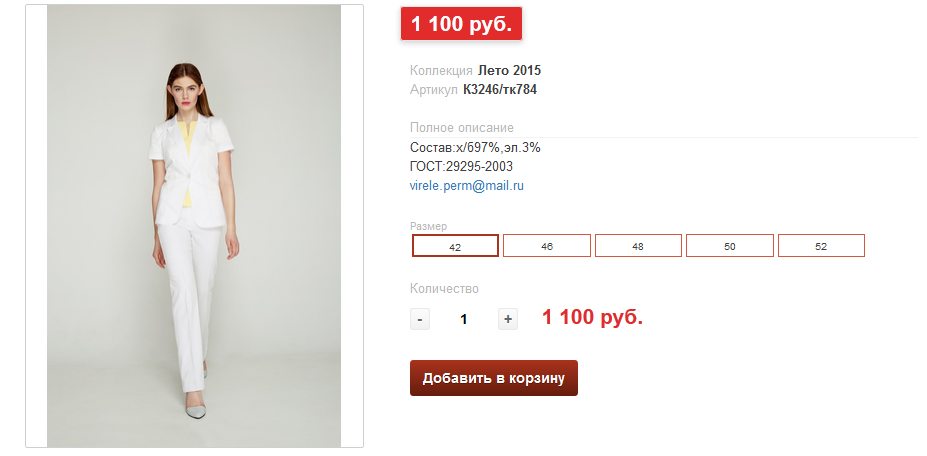Viewport: 927px width, 456px height.
Task: Choose size 52
Action: click(x=821, y=245)
